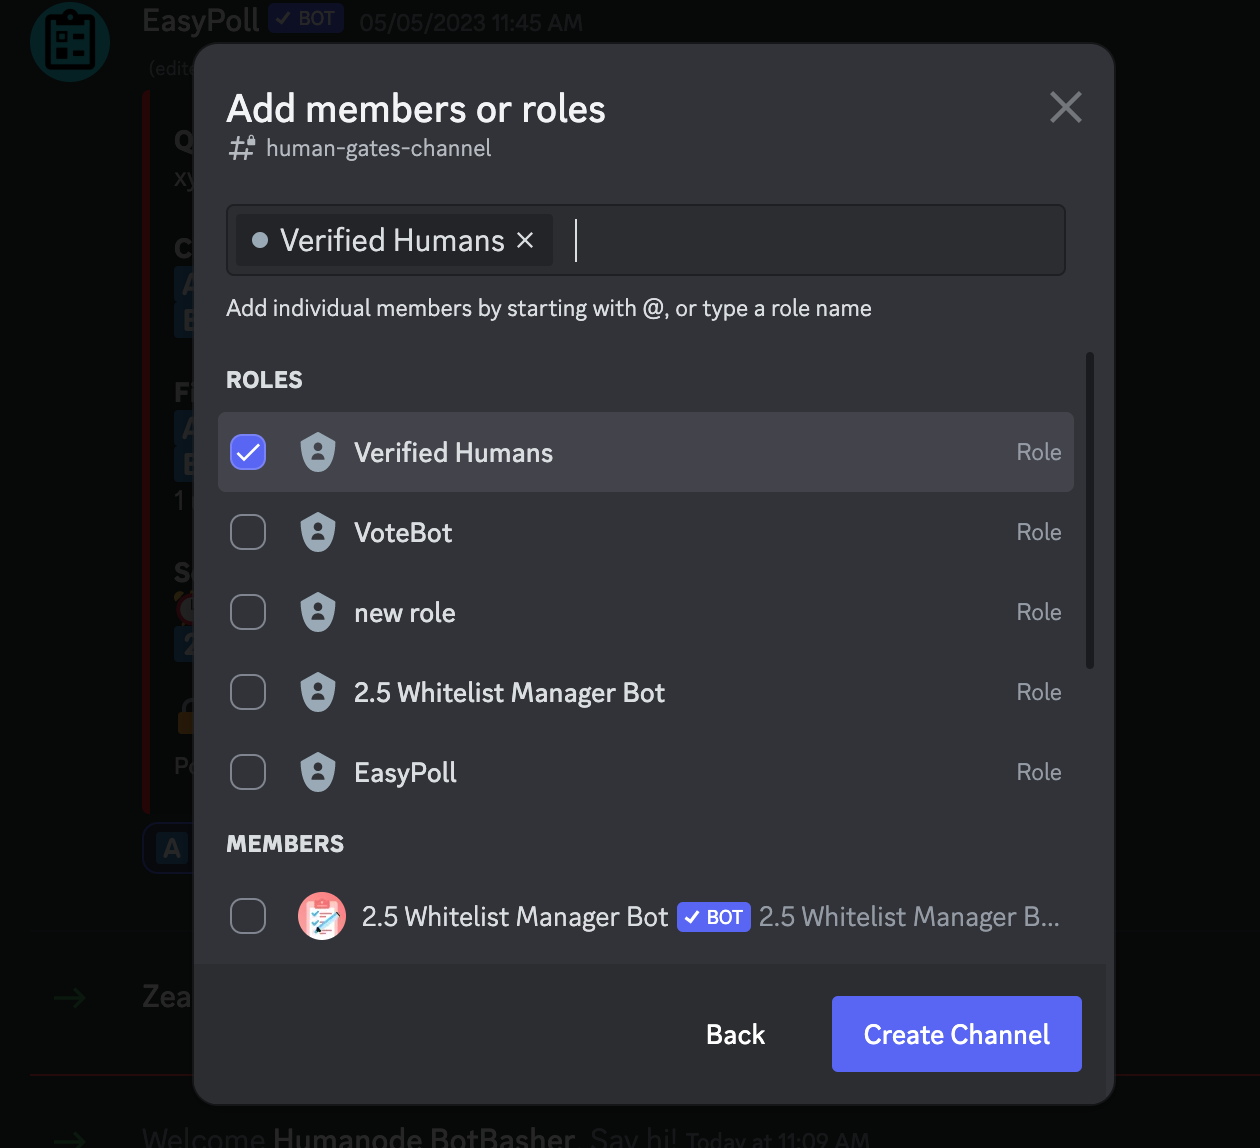
Task: Click the ROLES section heading
Action: (x=264, y=380)
